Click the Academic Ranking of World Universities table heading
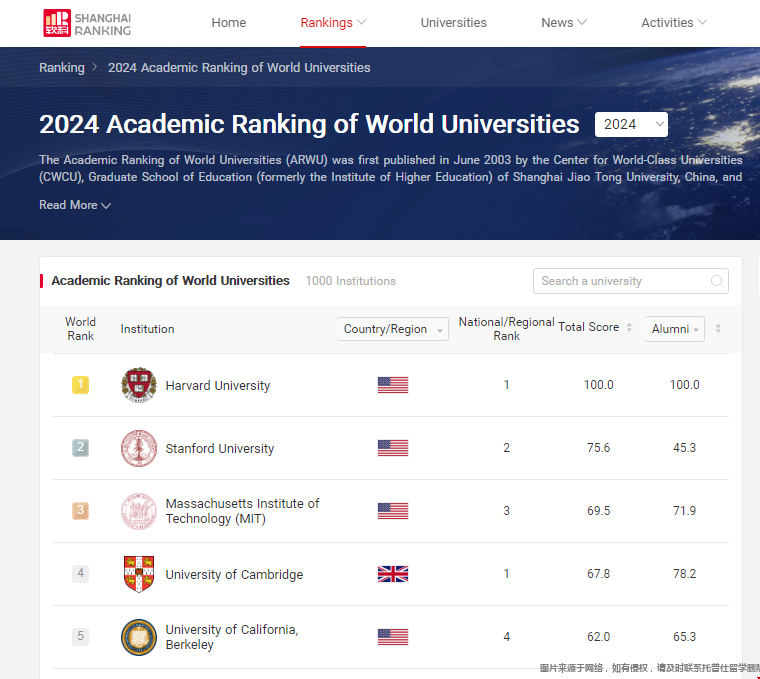760x679 pixels. tap(171, 281)
